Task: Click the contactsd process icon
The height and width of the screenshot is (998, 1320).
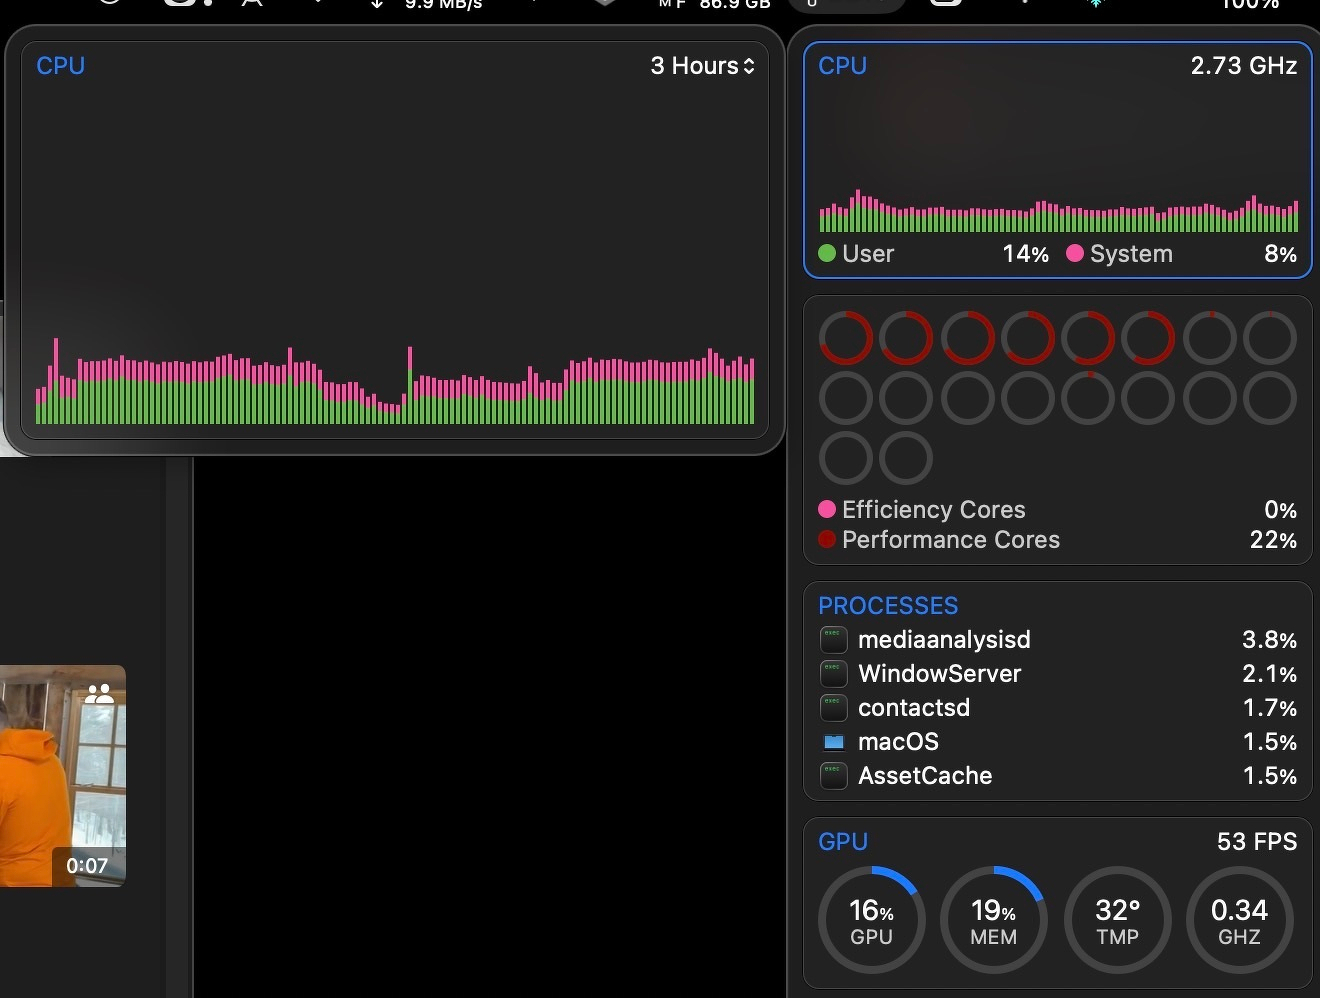Action: [x=833, y=708]
